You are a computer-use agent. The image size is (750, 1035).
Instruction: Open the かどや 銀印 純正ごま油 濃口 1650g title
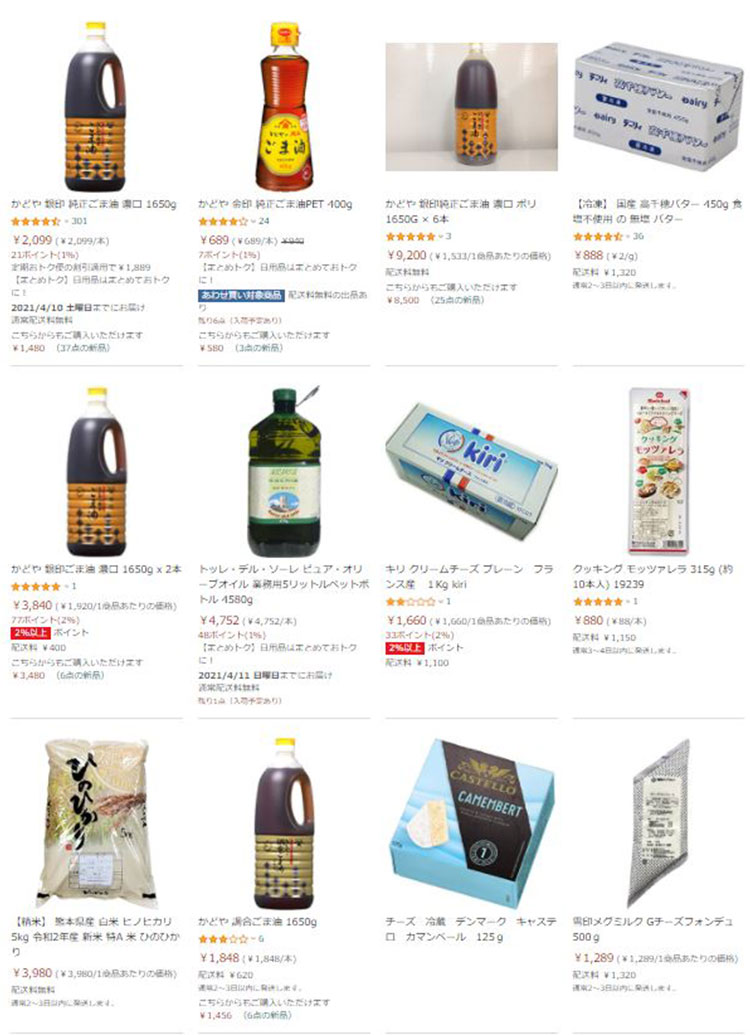[94, 204]
